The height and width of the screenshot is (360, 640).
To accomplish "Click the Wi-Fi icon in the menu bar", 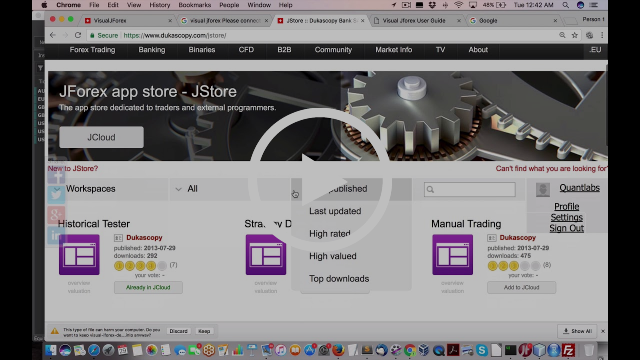I will pyautogui.click(x=458, y=5).
